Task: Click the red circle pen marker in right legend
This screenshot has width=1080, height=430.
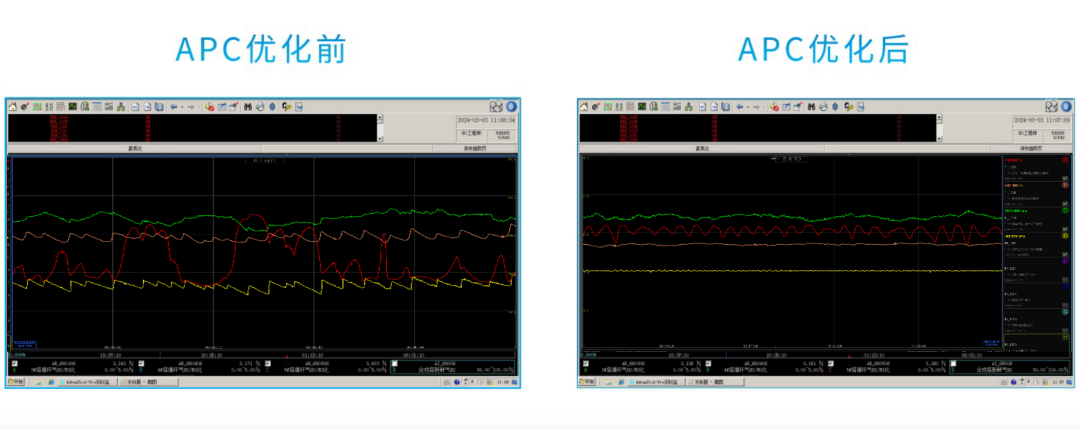Action: (x=1065, y=160)
